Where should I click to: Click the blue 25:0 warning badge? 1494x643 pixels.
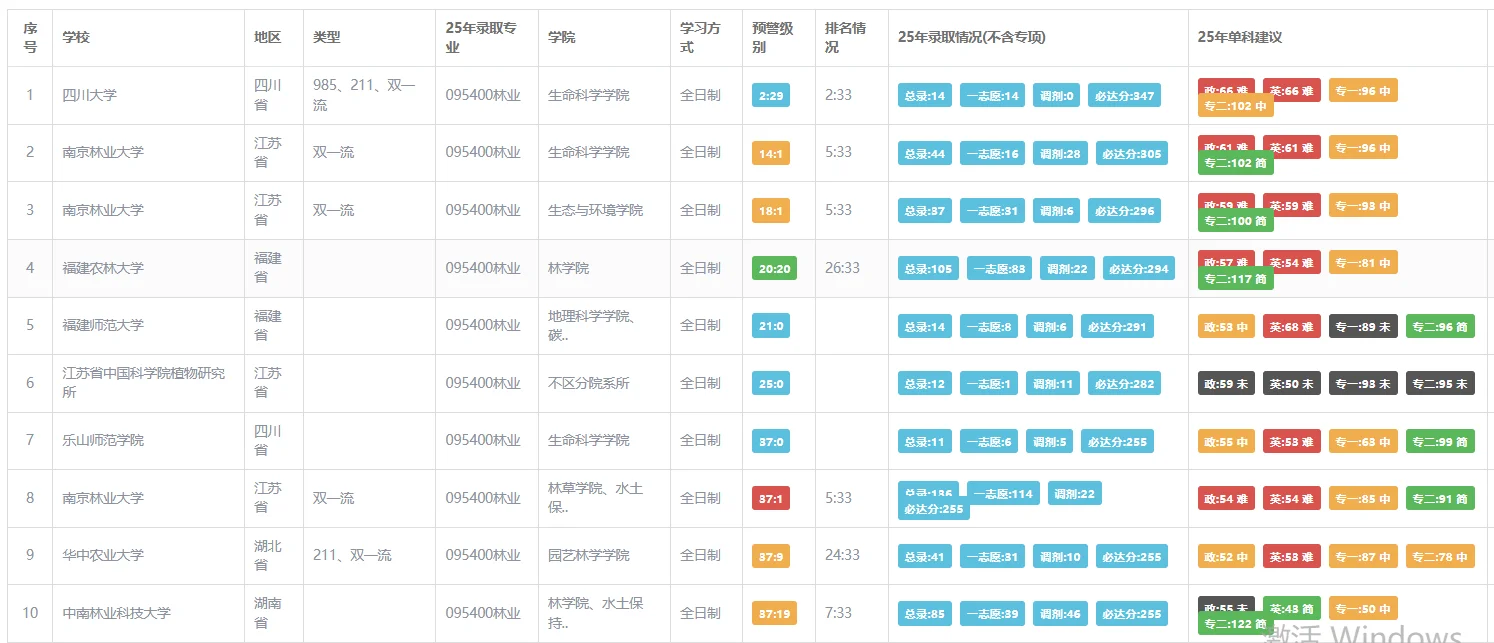pos(771,384)
